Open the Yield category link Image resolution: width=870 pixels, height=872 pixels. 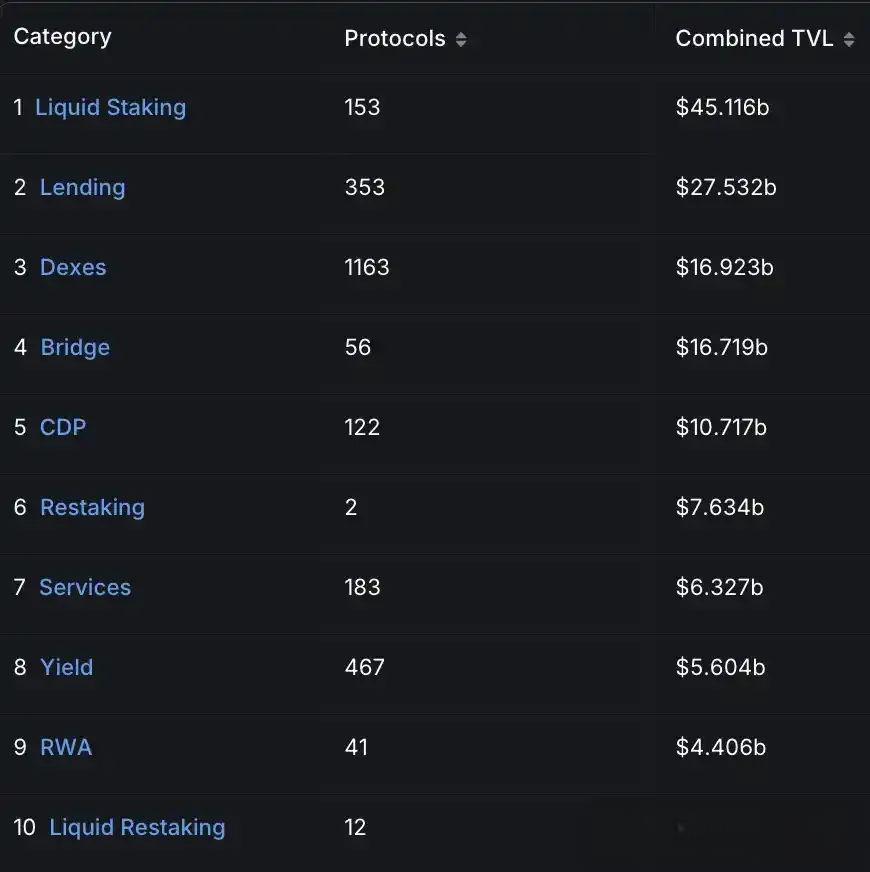click(x=66, y=667)
